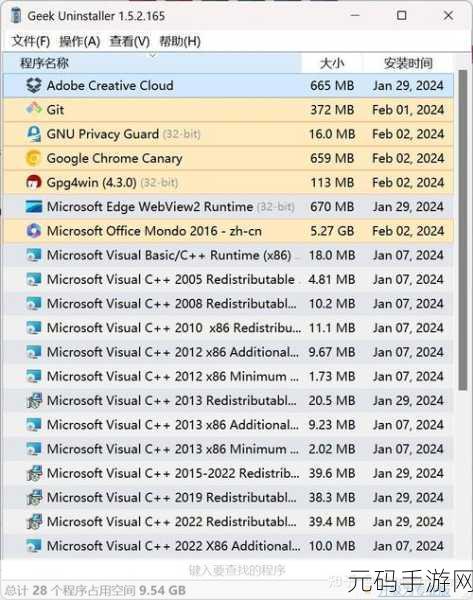Open the 帮助(H) menu
This screenshot has height=600, width=473.
click(x=179, y=41)
